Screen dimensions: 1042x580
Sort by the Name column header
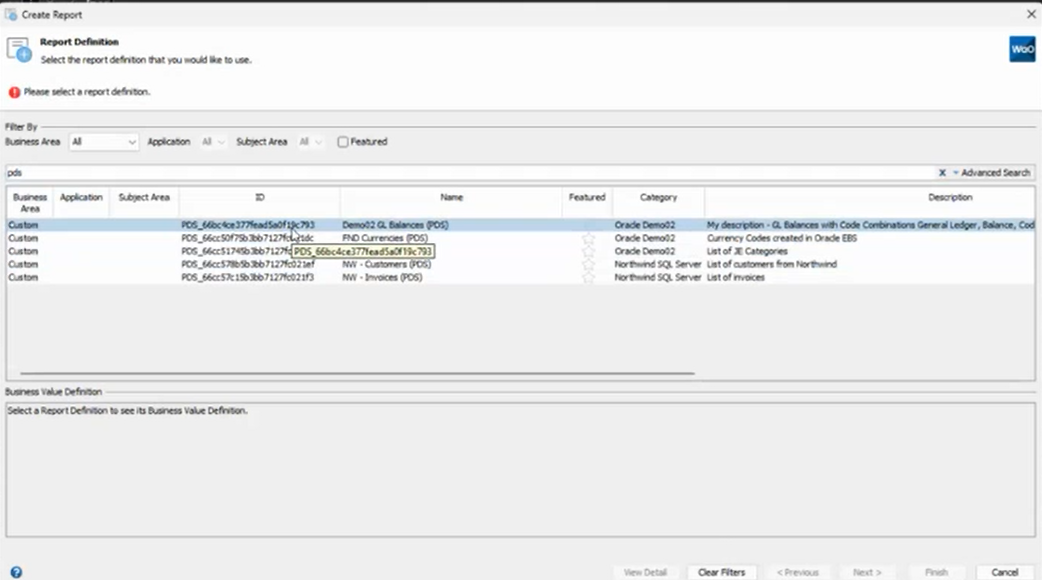tap(451, 197)
